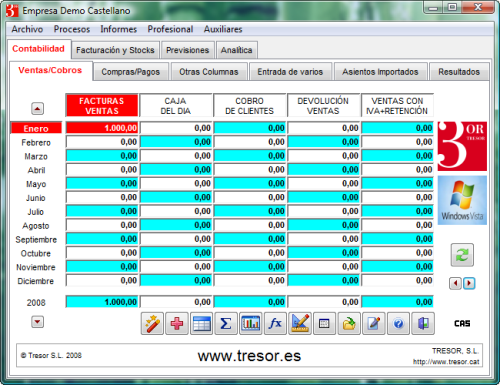Click the exit door icon in toolbar
This screenshot has width=500, height=385.
423,323
